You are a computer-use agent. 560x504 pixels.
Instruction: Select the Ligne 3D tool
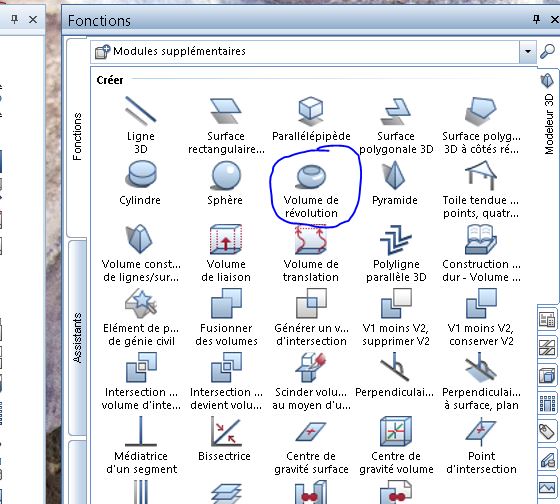141,125
